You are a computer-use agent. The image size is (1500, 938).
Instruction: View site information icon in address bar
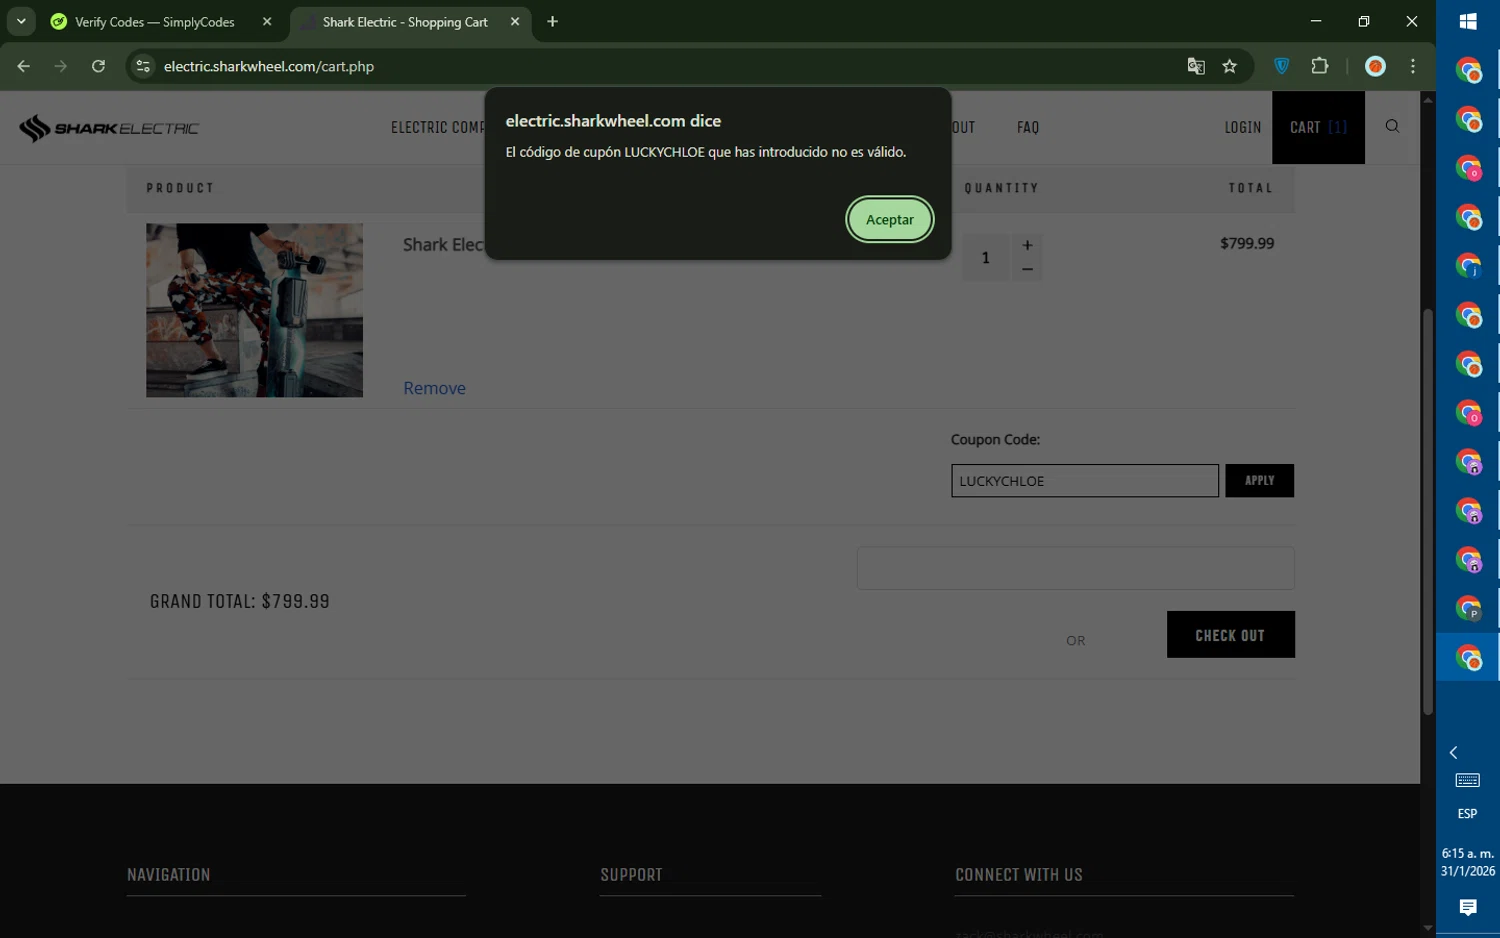click(x=143, y=66)
